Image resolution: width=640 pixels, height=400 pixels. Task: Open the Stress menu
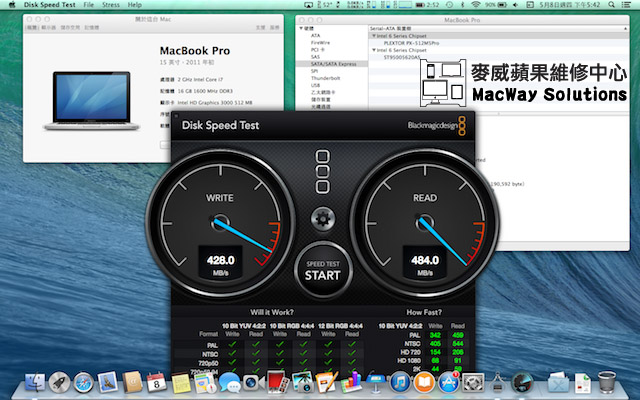point(111,5)
